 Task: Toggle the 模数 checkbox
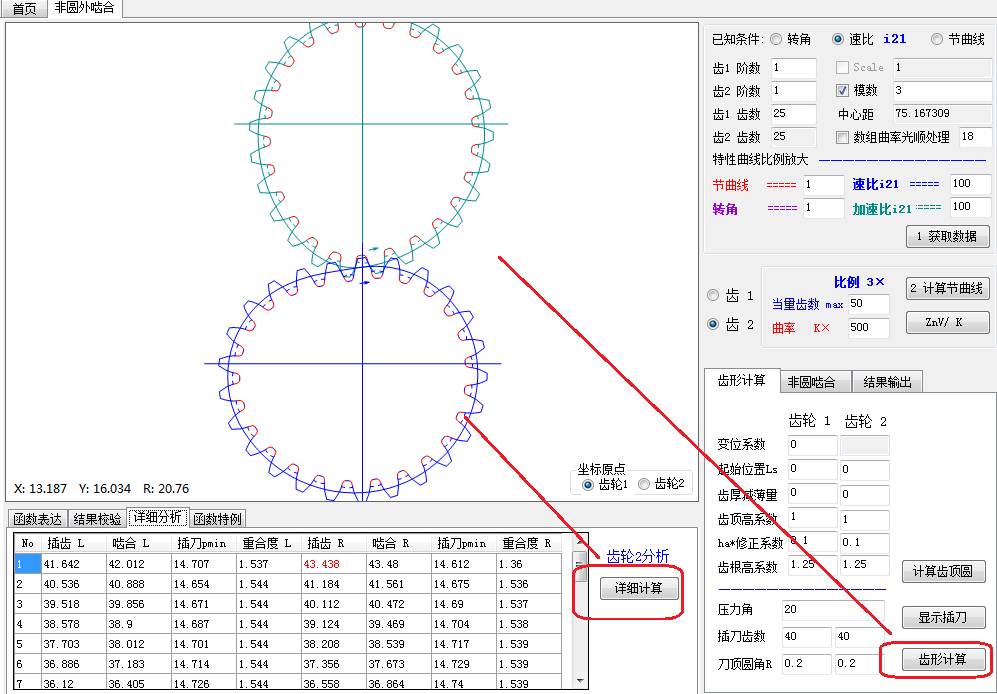(842, 91)
